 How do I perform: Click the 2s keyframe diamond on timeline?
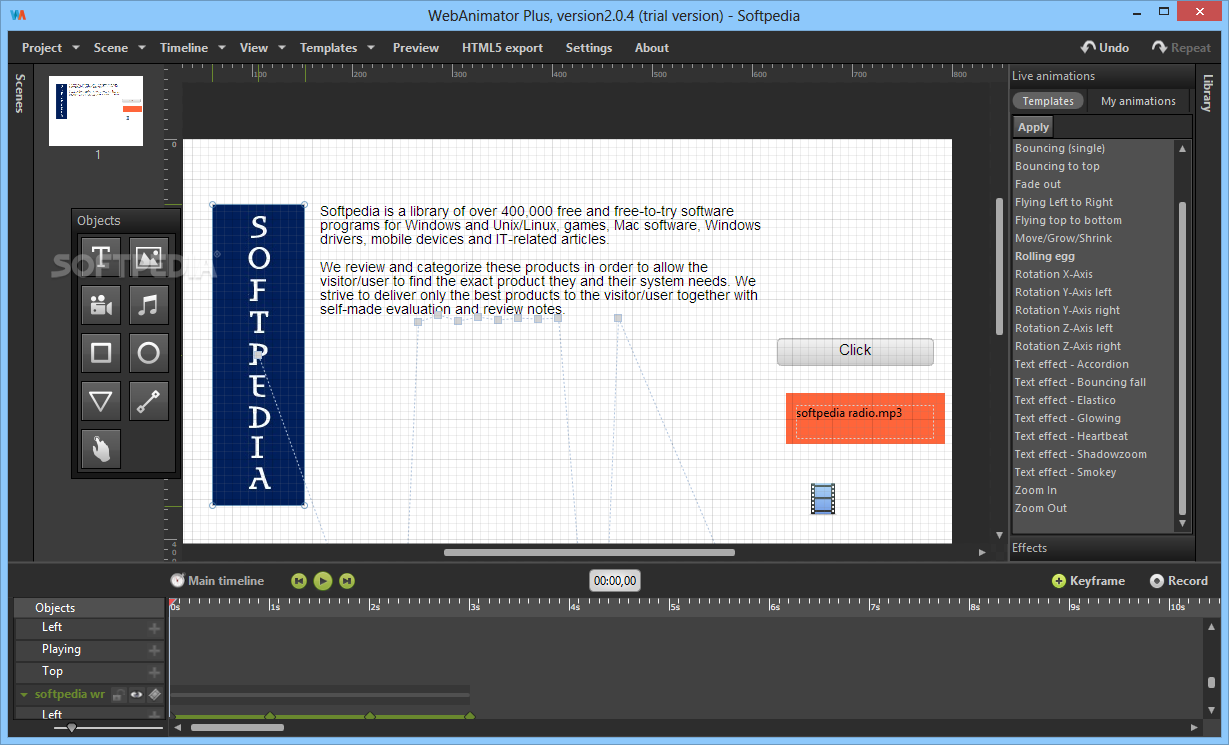pos(370,716)
